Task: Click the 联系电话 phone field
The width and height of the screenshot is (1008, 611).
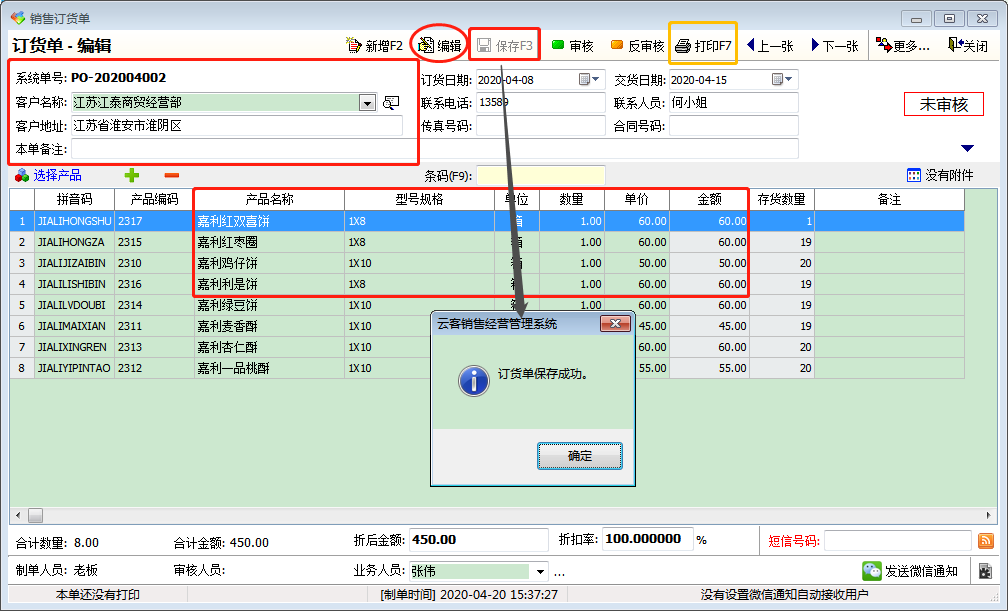Action: (x=541, y=103)
